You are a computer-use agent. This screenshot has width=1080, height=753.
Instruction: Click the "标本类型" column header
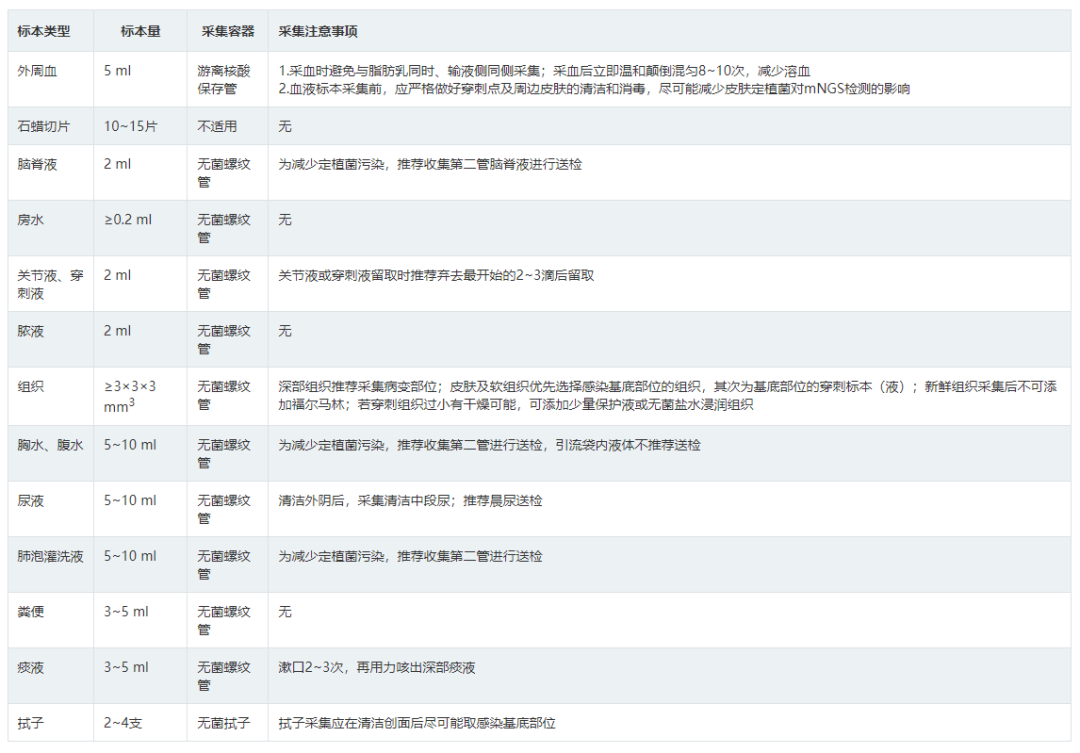coord(44,31)
